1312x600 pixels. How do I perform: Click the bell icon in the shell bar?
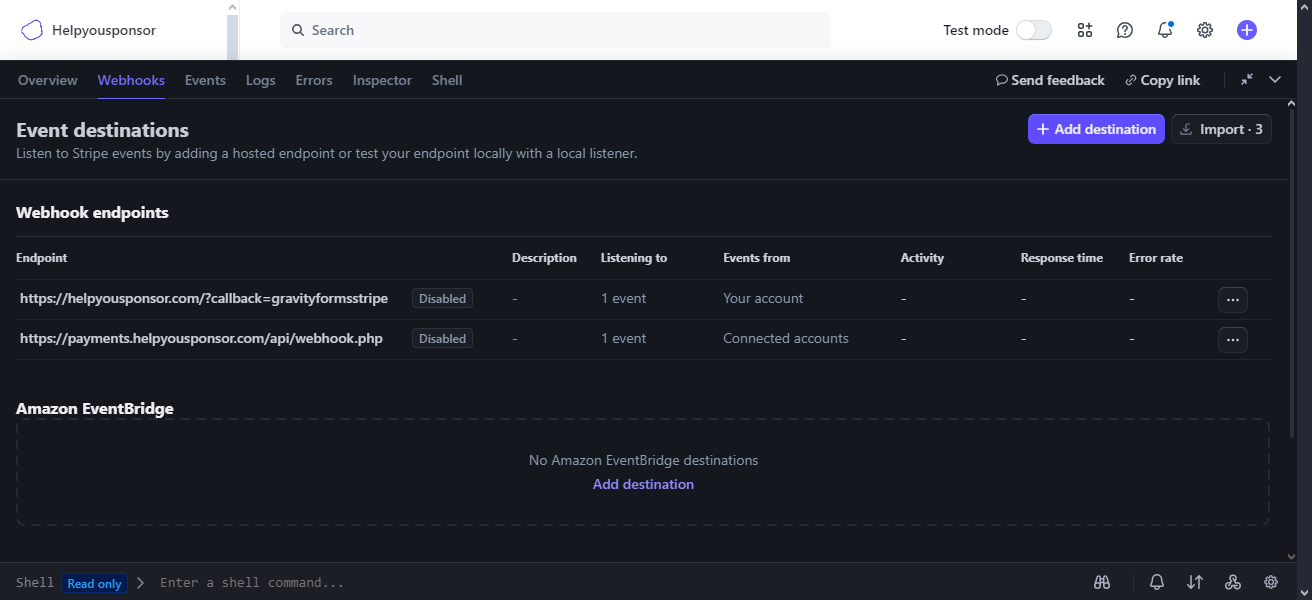pos(1157,582)
